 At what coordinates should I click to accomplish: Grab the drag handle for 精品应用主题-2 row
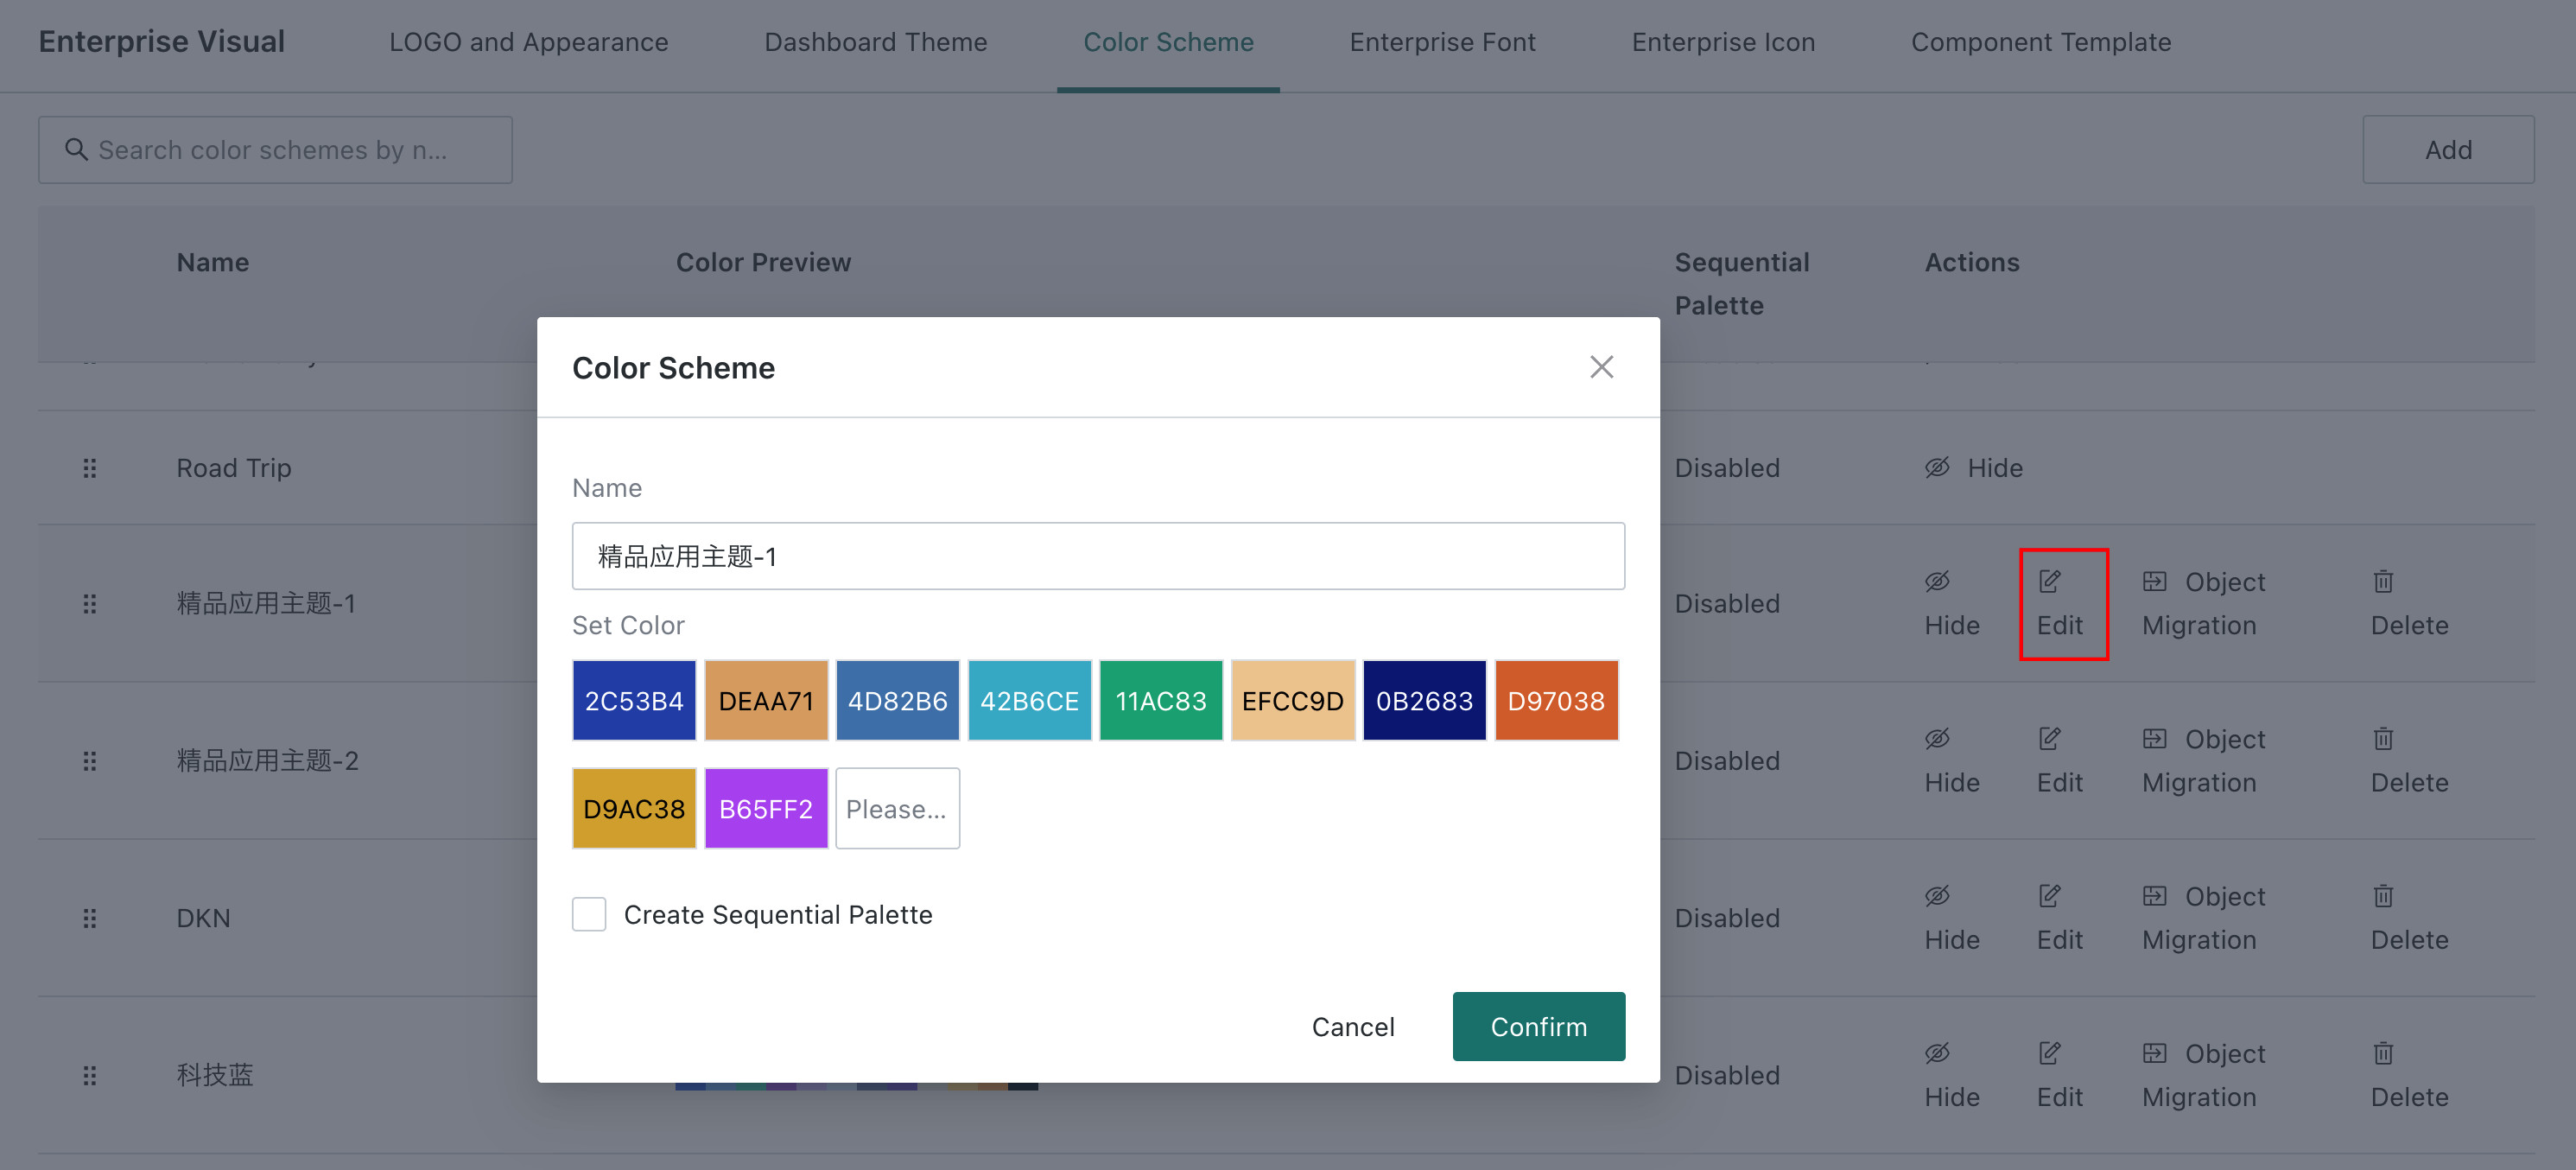pyautogui.click(x=89, y=761)
